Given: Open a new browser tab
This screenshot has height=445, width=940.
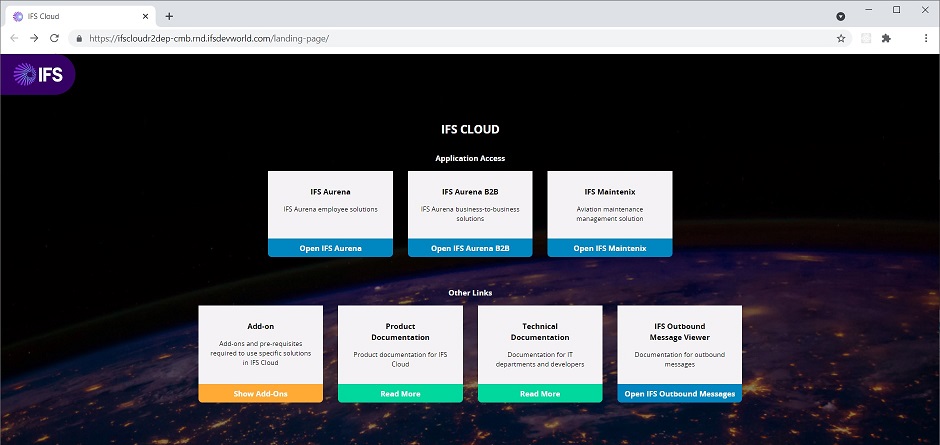Looking at the screenshot, I should (x=169, y=16).
